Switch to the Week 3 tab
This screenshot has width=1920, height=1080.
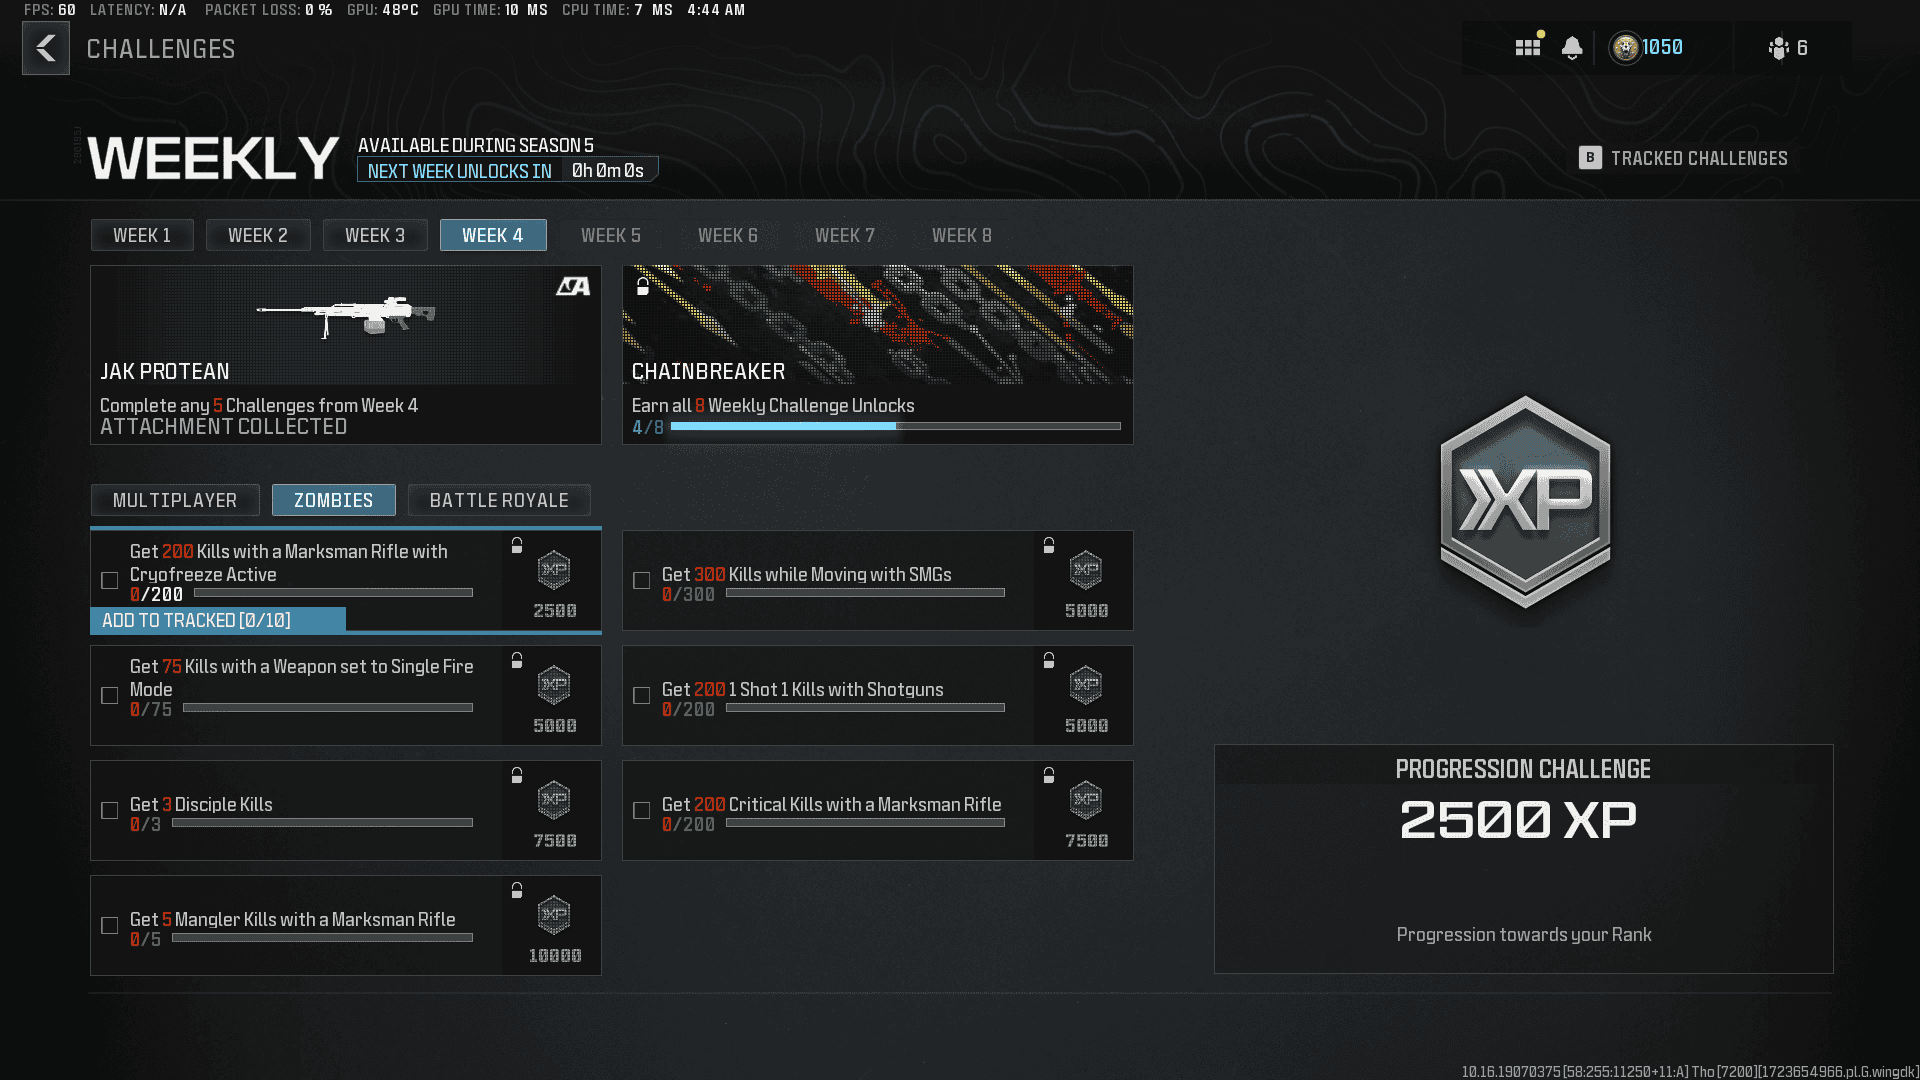[x=375, y=235]
